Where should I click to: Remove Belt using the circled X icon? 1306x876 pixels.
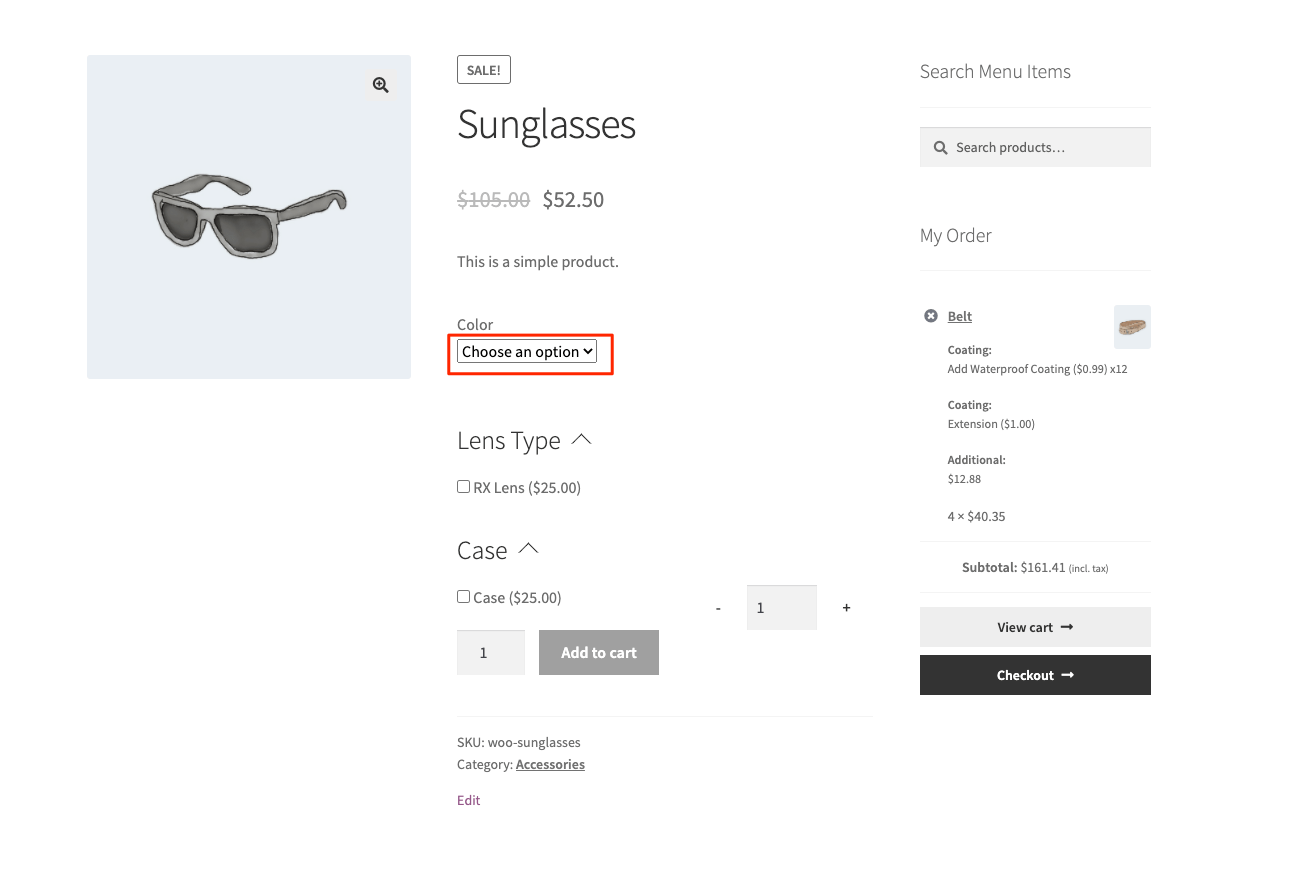click(x=931, y=316)
